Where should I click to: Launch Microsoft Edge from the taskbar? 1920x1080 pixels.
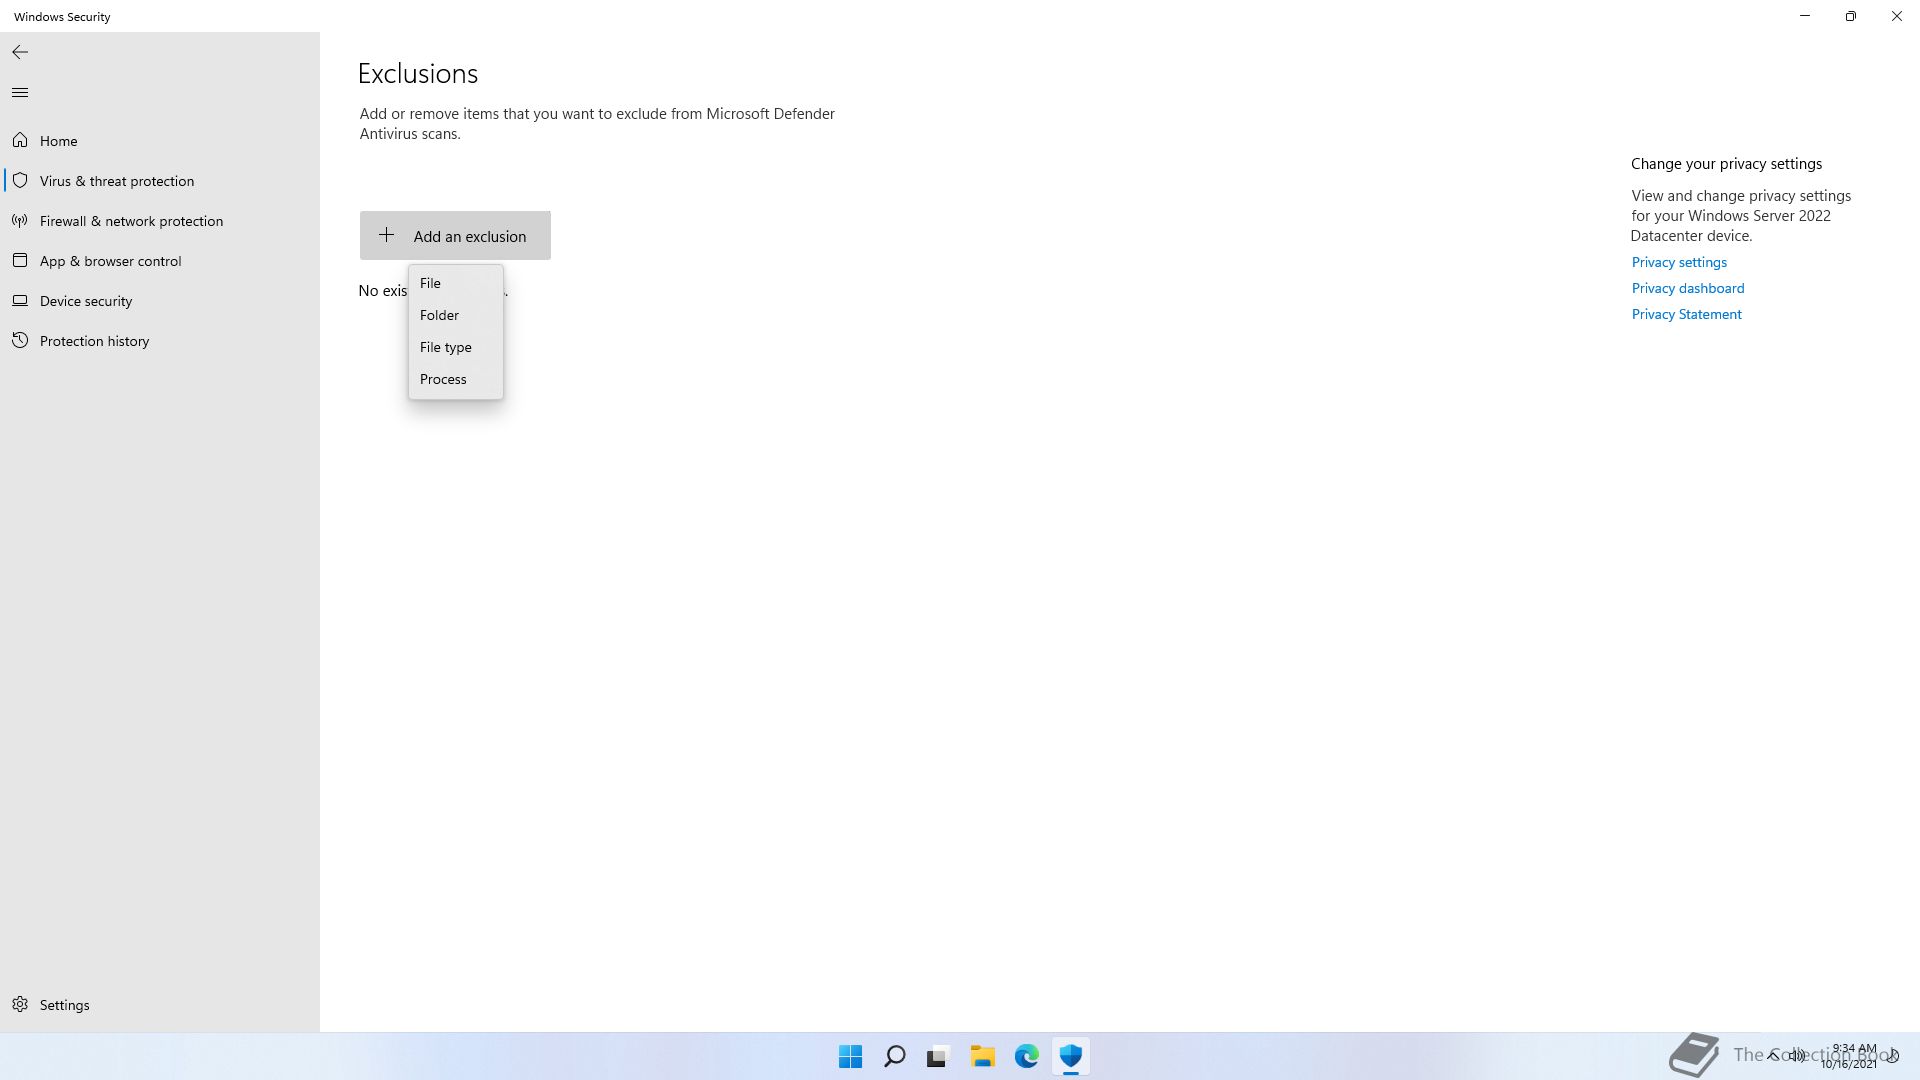point(1026,1056)
